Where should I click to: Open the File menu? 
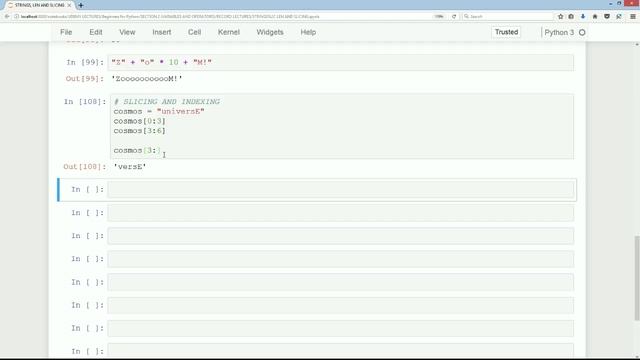click(x=66, y=32)
